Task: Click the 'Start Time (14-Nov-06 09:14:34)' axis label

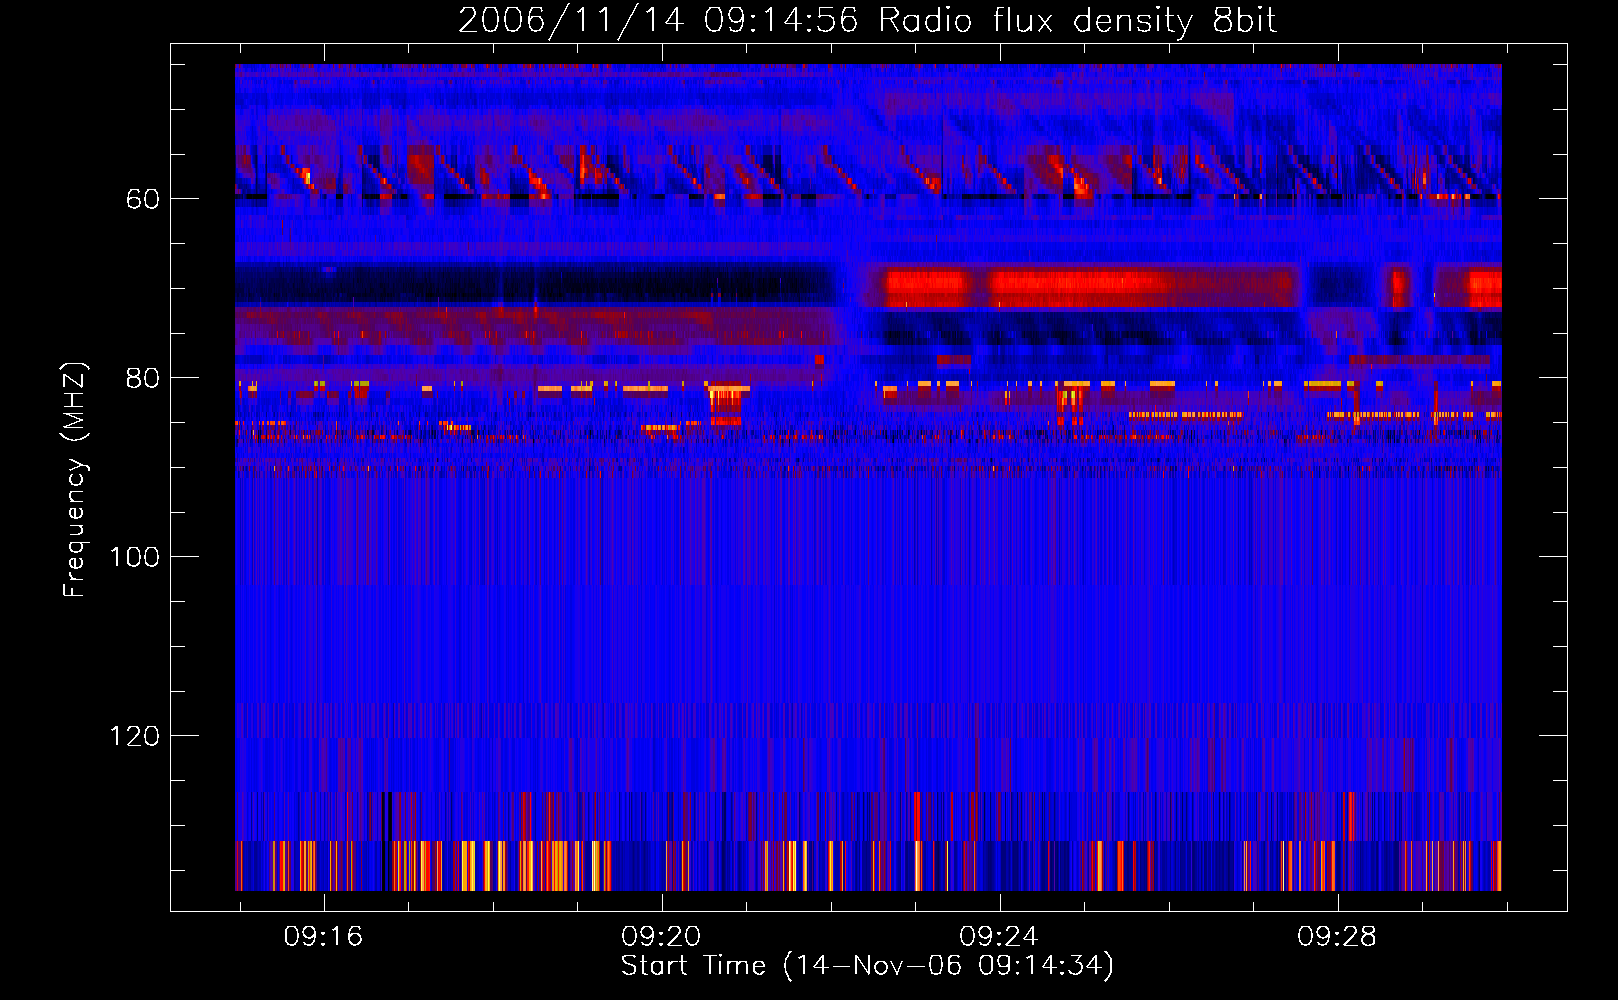Action: point(867,966)
